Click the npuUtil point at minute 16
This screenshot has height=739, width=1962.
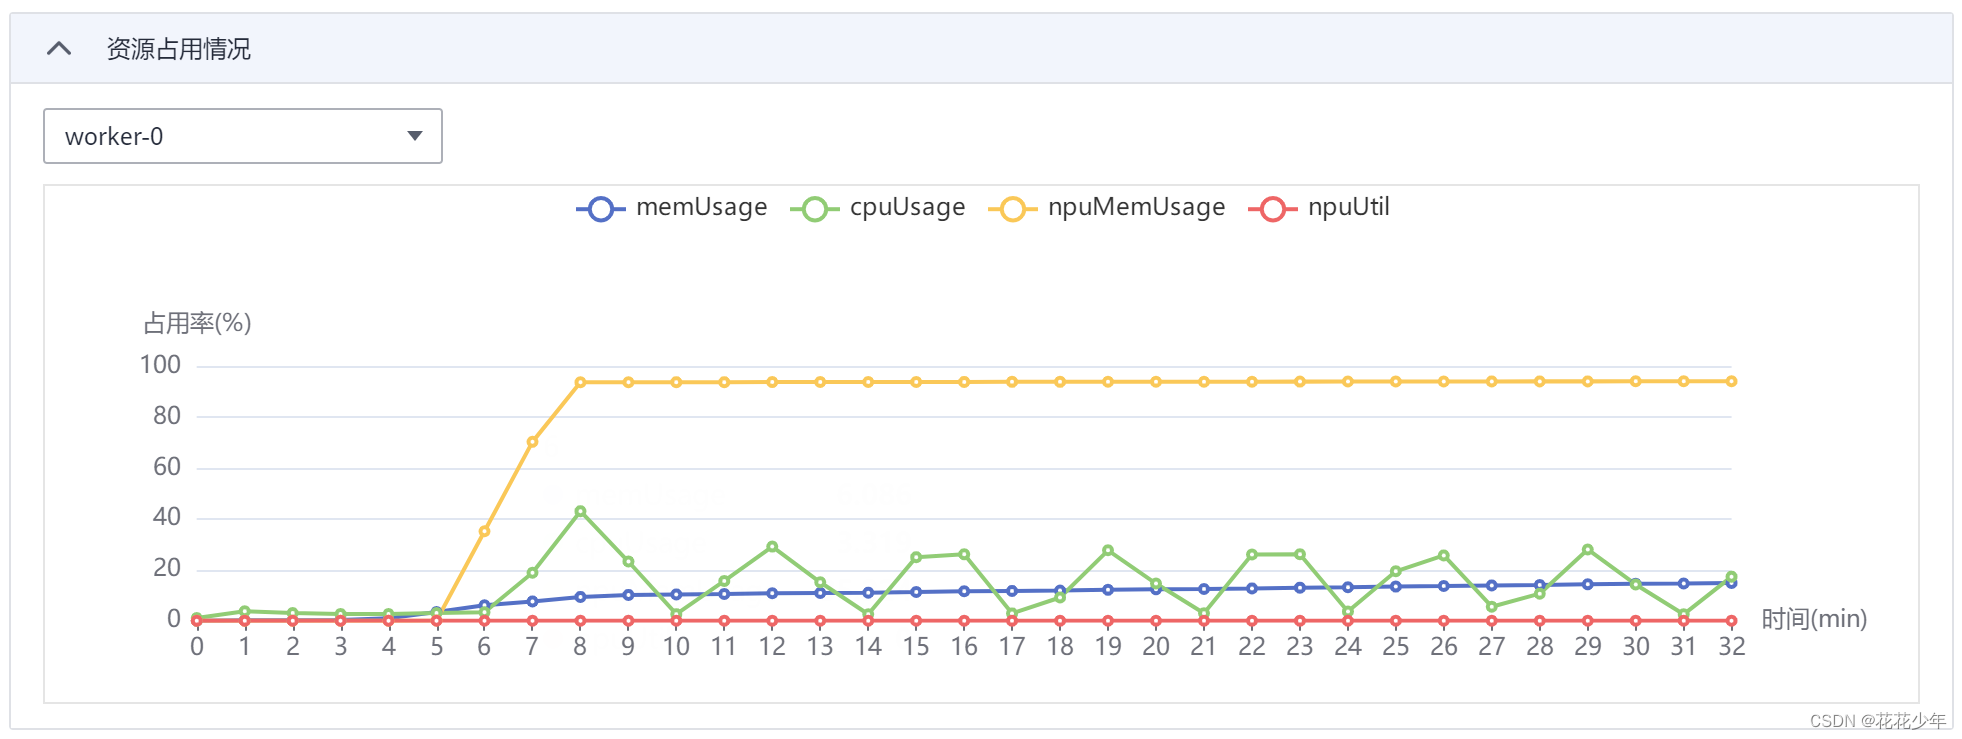click(964, 621)
